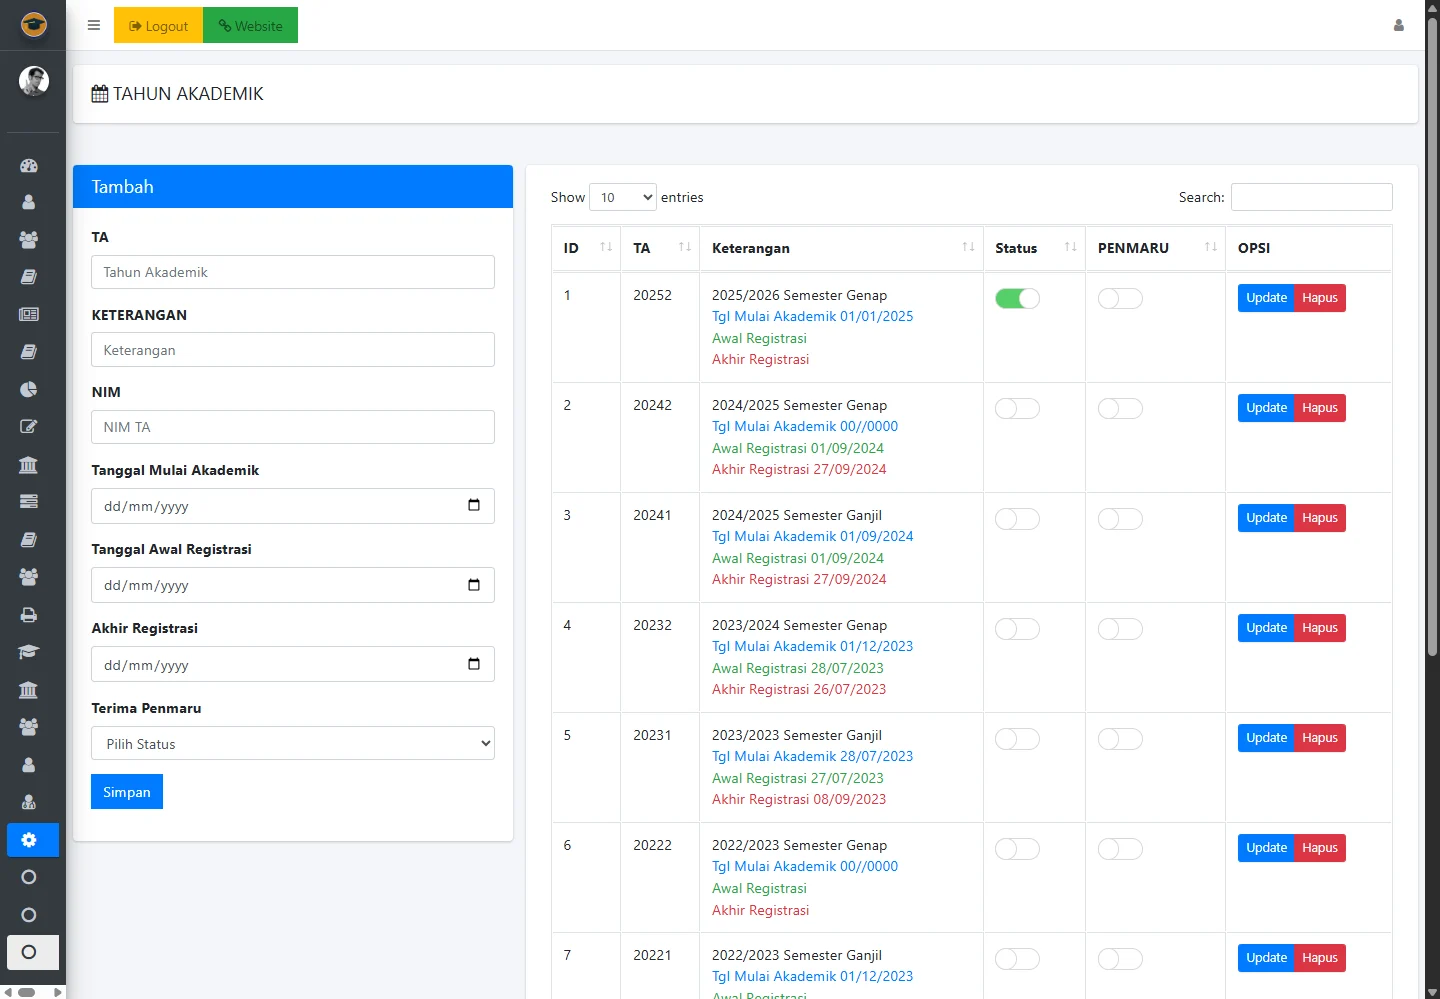Enable the PENMARU toggle for TA 20242
Viewport: 1440px width, 999px height.
click(x=1119, y=409)
